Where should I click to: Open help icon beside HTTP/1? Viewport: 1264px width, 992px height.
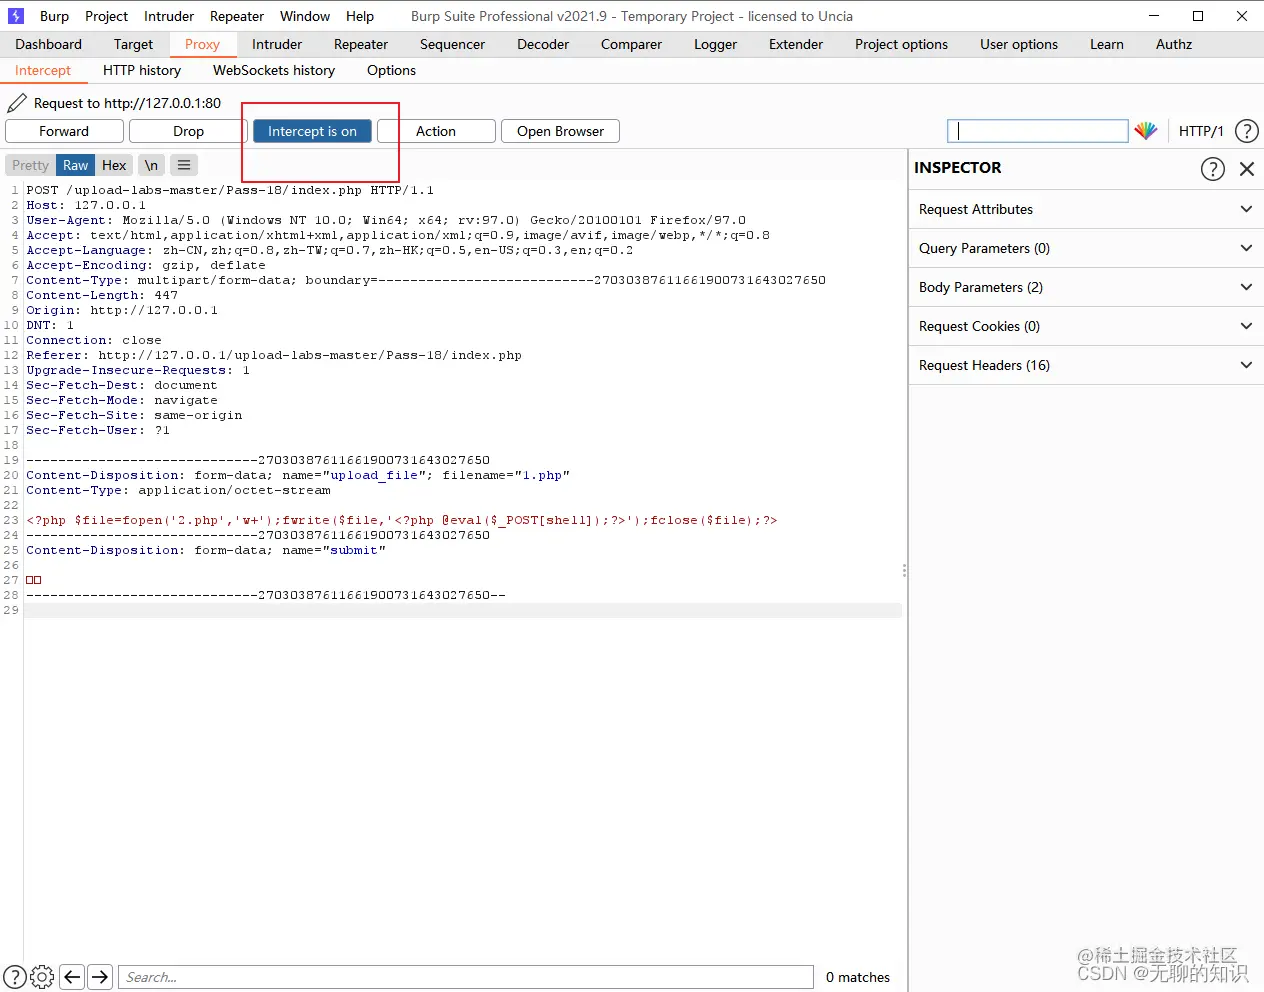pos(1247,131)
